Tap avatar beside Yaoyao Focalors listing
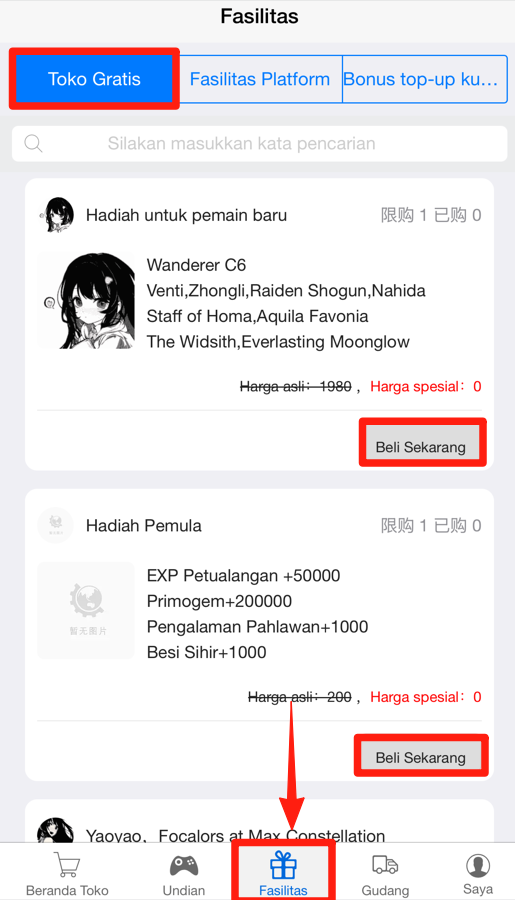This screenshot has height=900, width=515. pos(56,830)
